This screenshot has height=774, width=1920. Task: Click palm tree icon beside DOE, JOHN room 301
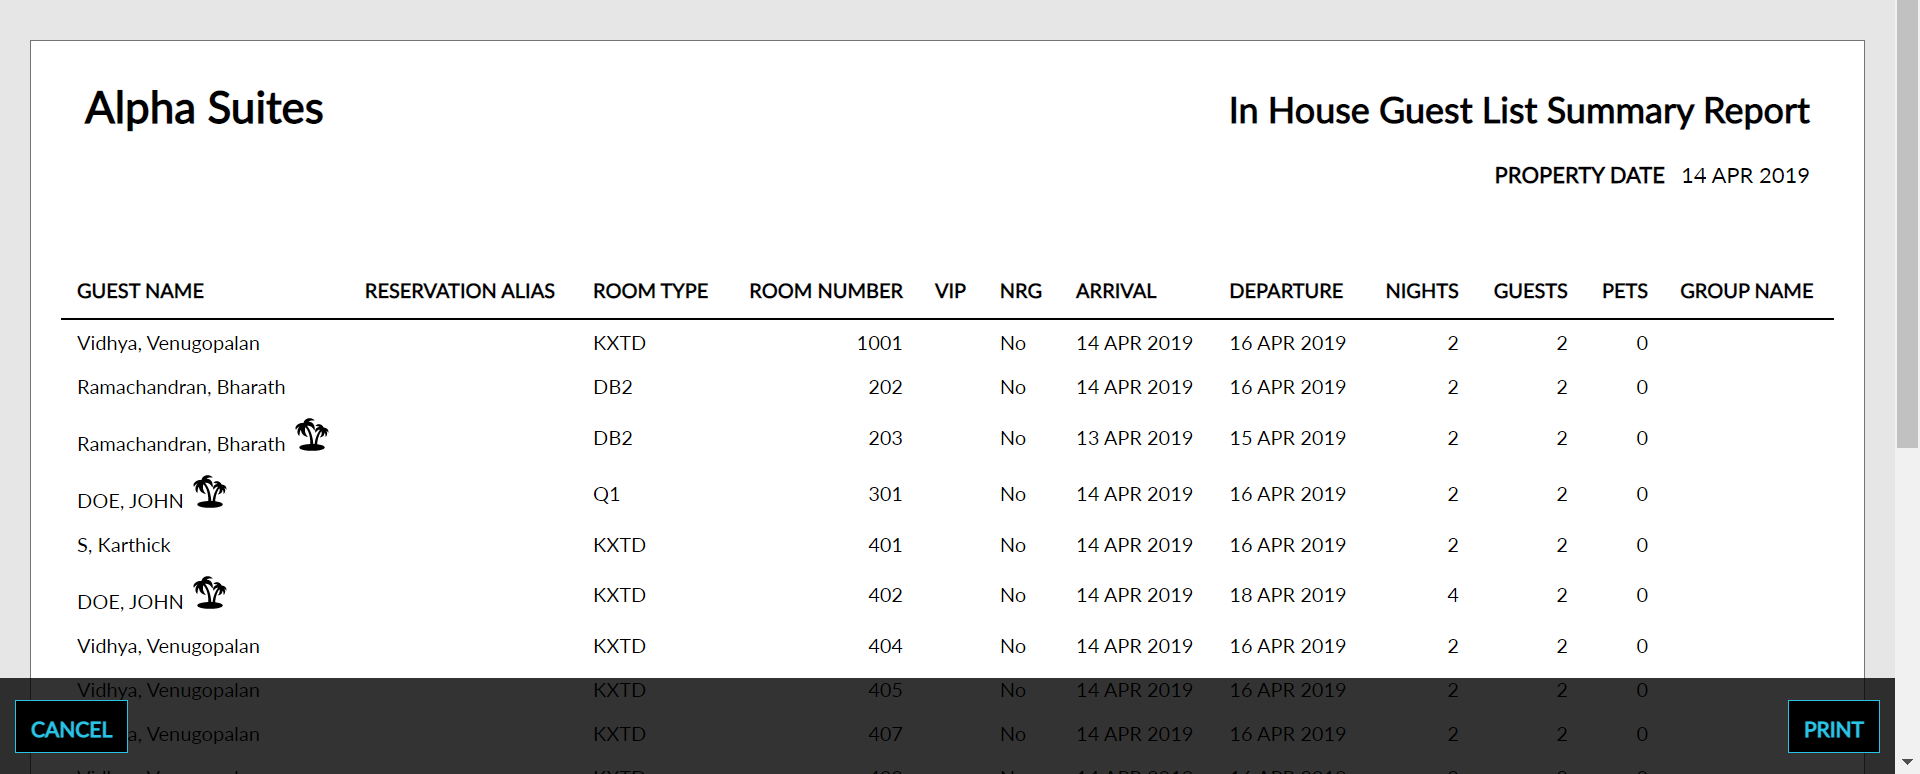pyautogui.click(x=210, y=491)
